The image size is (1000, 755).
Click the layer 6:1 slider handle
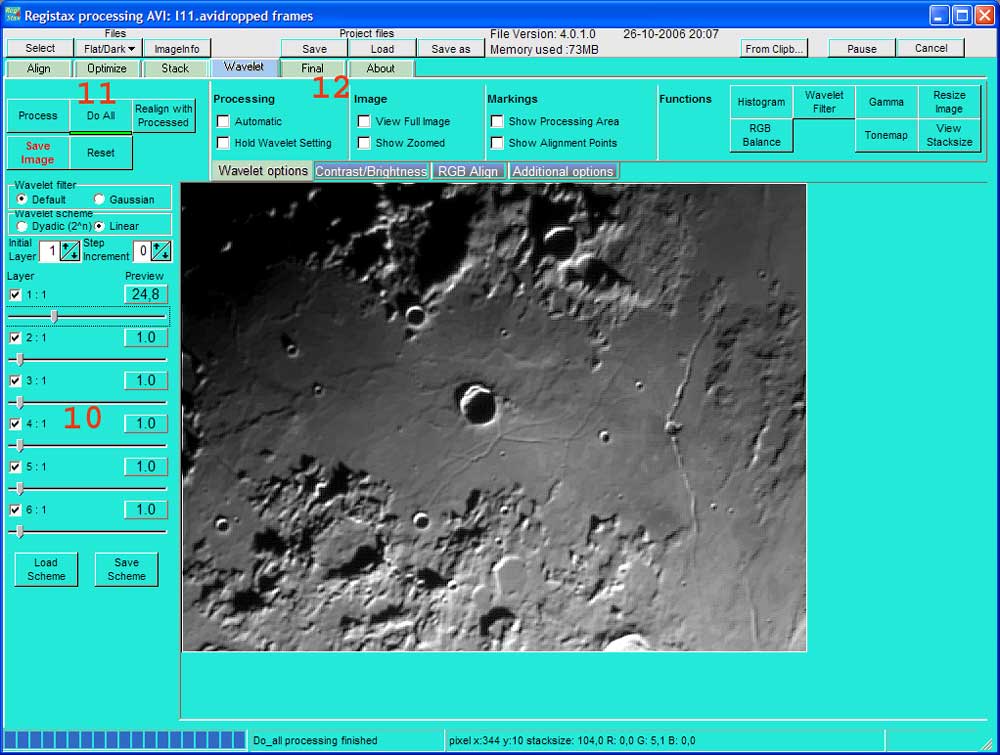[x=20, y=531]
